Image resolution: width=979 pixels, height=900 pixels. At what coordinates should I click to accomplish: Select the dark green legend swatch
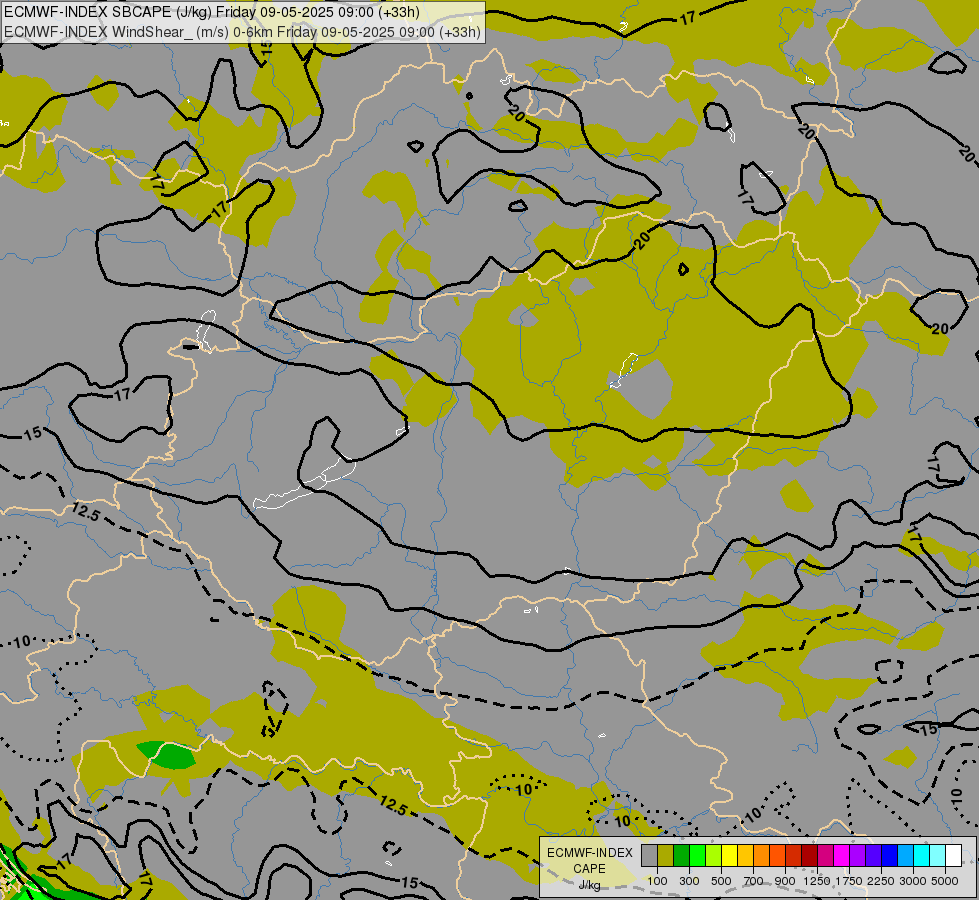pos(681,855)
